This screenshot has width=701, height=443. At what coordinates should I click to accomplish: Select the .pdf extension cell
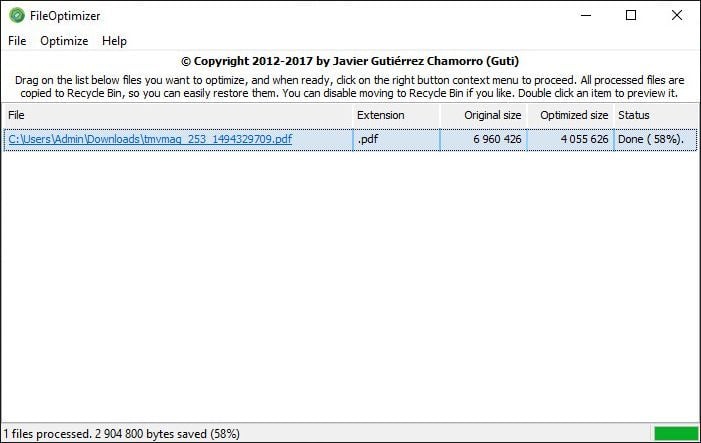pos(397,139)
